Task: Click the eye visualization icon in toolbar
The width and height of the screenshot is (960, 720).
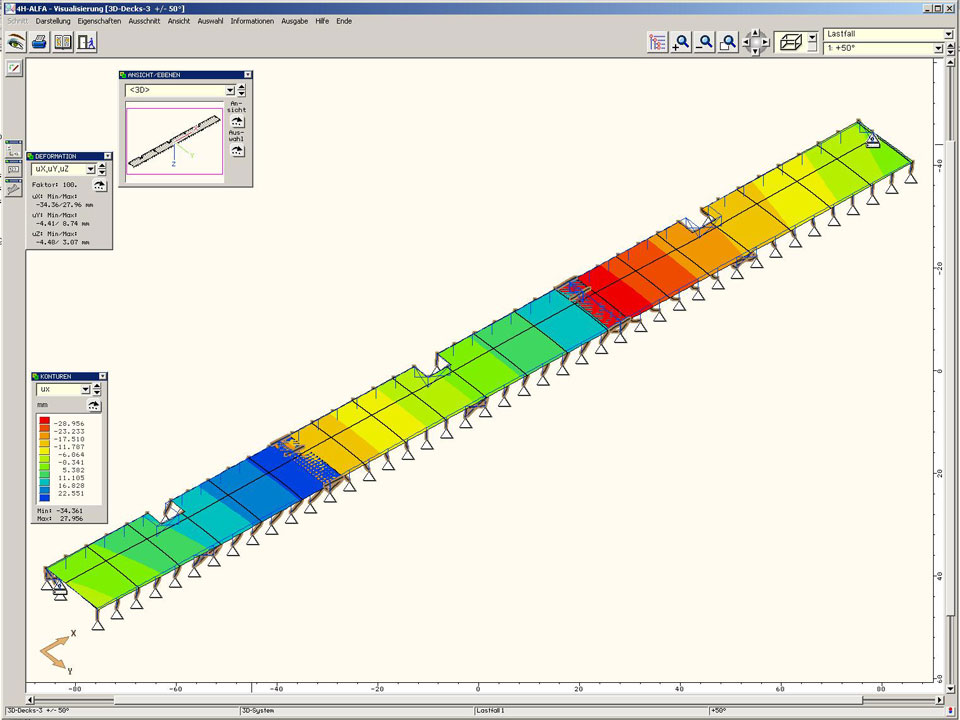Action: 15,42
